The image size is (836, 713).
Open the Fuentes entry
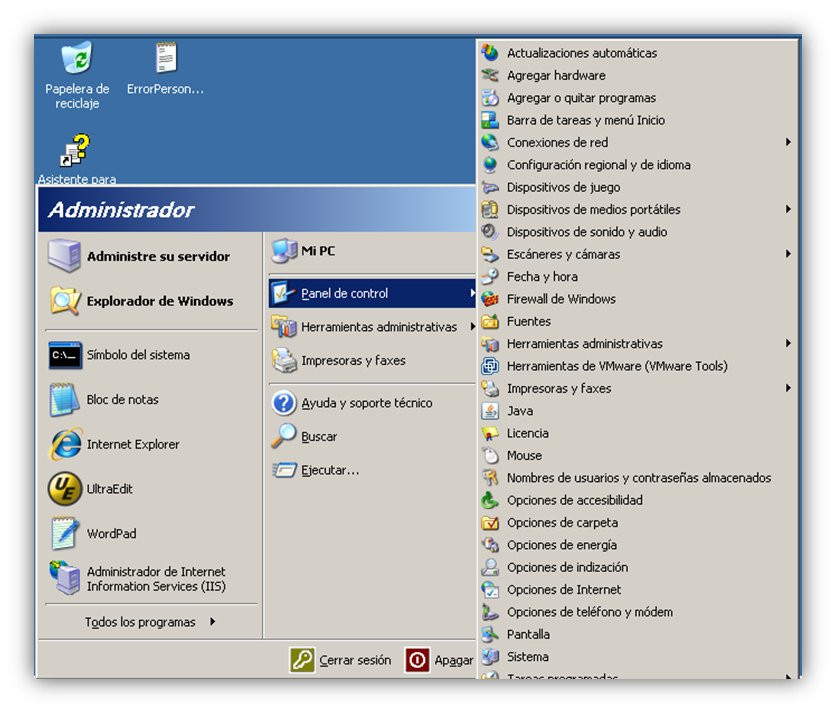pos(637,321)
